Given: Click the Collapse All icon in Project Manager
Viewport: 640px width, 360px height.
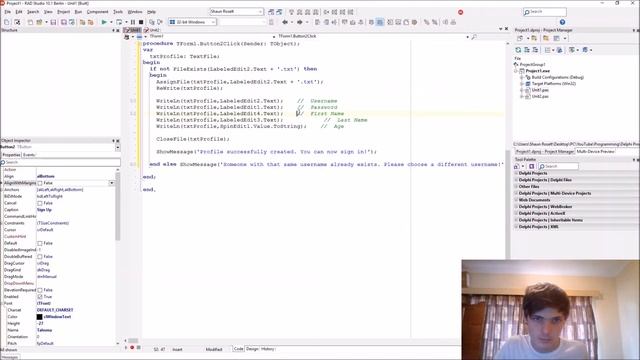Looking at the screenshot, I should tap(535, 50).
